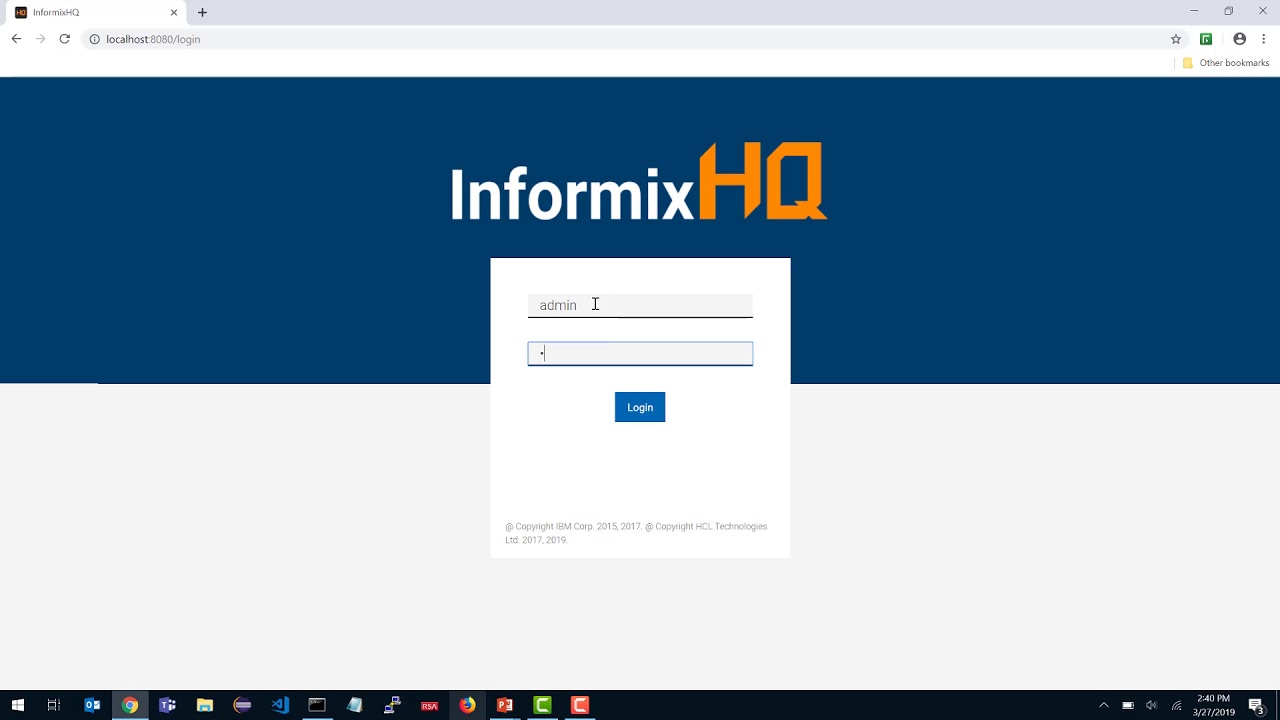The image size is (1280, 720).
Task: Open the RSA taskbar application
Action: click(x=429, y=705)
